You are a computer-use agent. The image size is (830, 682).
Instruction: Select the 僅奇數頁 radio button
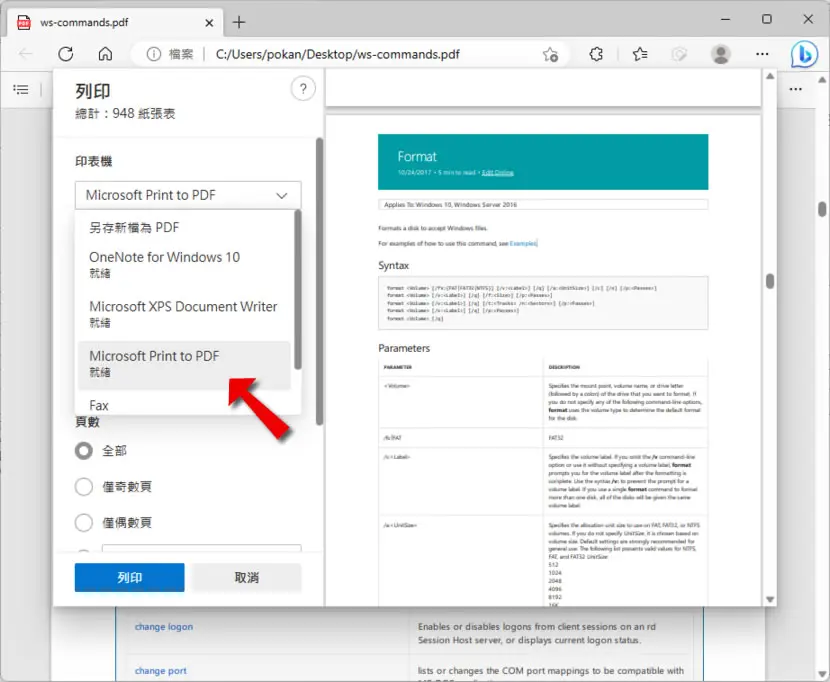pos(84,487)
